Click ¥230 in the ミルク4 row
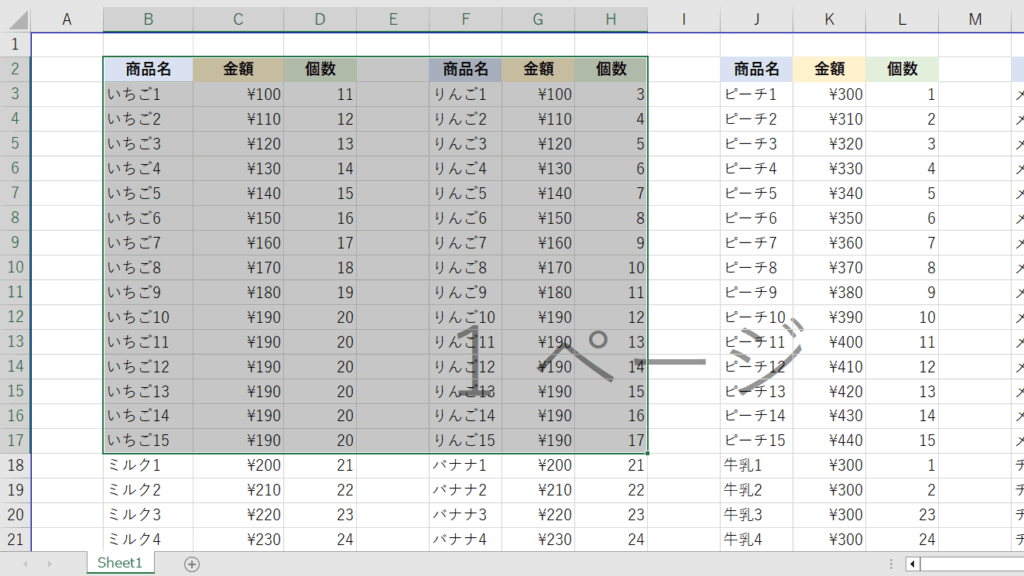The width and height of the screenshot is (1024, 576). [238, 539]
